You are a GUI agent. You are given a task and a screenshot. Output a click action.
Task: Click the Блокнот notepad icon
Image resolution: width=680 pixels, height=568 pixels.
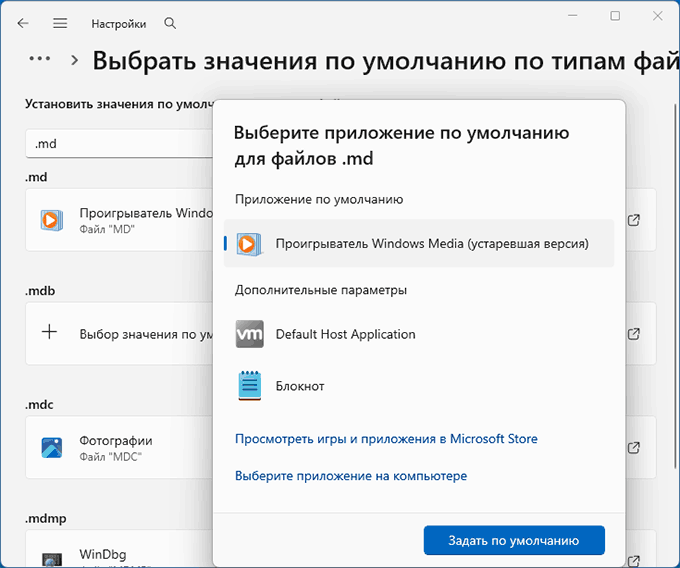point(249,385)
